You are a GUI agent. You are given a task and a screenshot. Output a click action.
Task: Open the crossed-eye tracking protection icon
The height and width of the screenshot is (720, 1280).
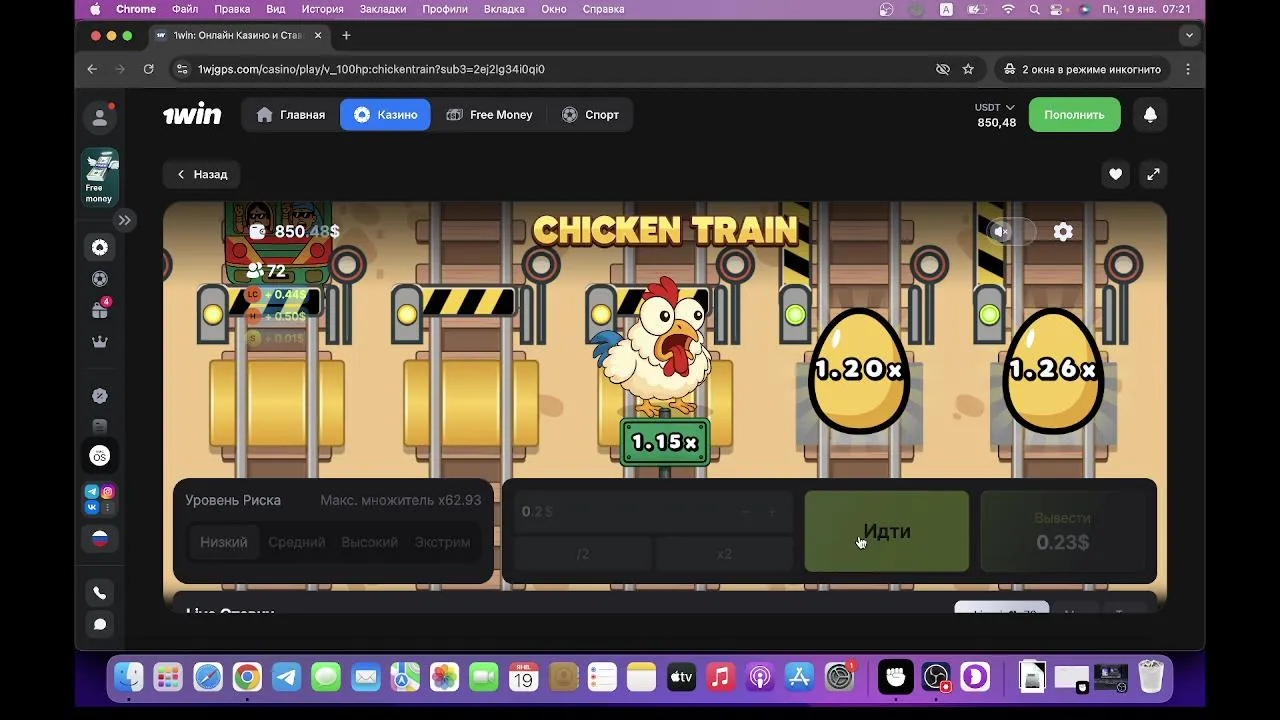[942, 69]
